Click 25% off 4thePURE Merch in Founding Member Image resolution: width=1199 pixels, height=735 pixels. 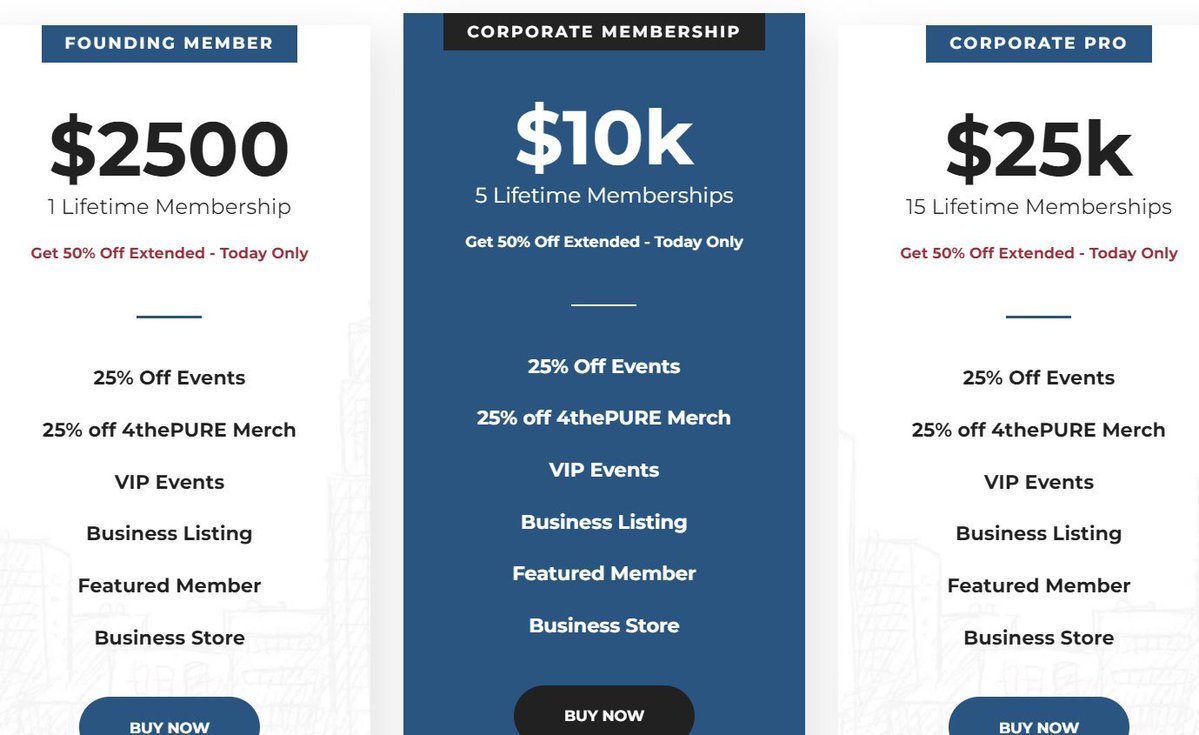click(169, 430)
